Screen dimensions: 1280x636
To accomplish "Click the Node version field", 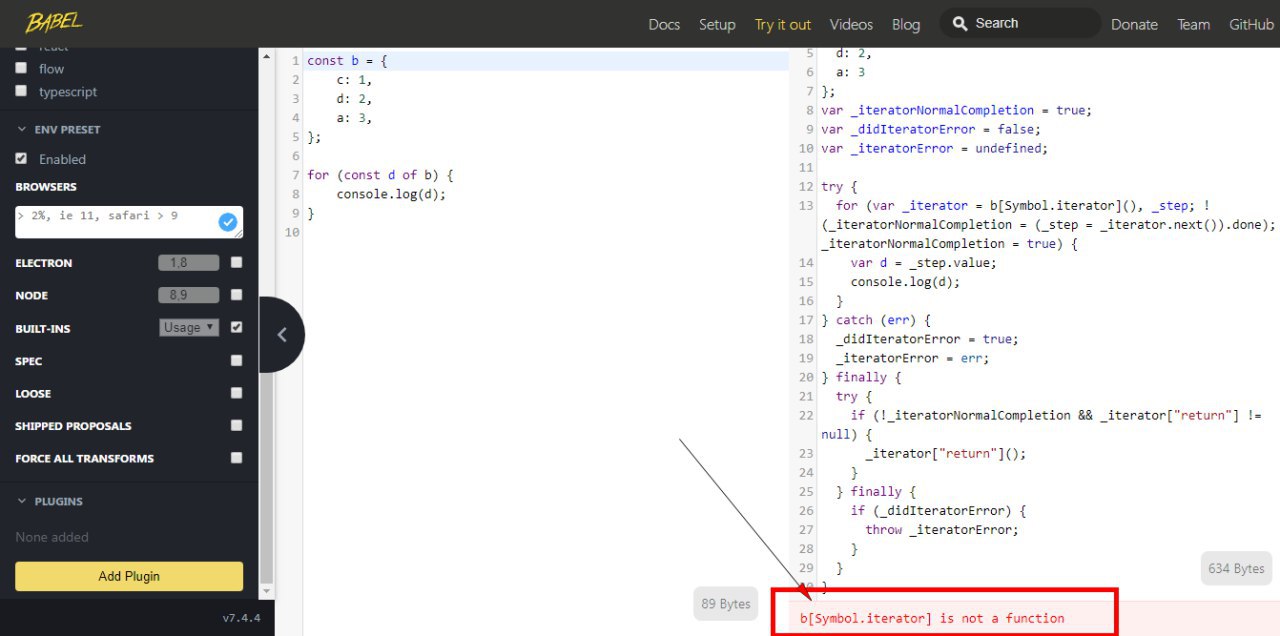I will pyautogui.click(x=188, y=295).
